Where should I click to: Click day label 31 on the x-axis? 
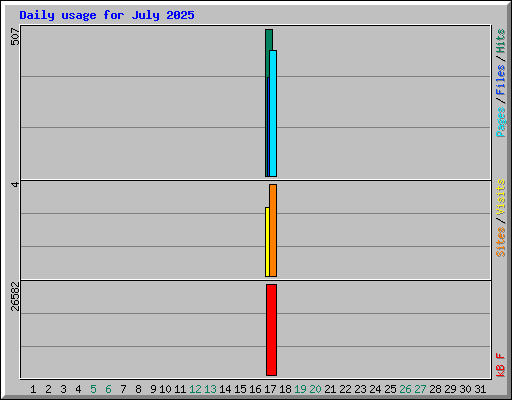tap(480, 389)
